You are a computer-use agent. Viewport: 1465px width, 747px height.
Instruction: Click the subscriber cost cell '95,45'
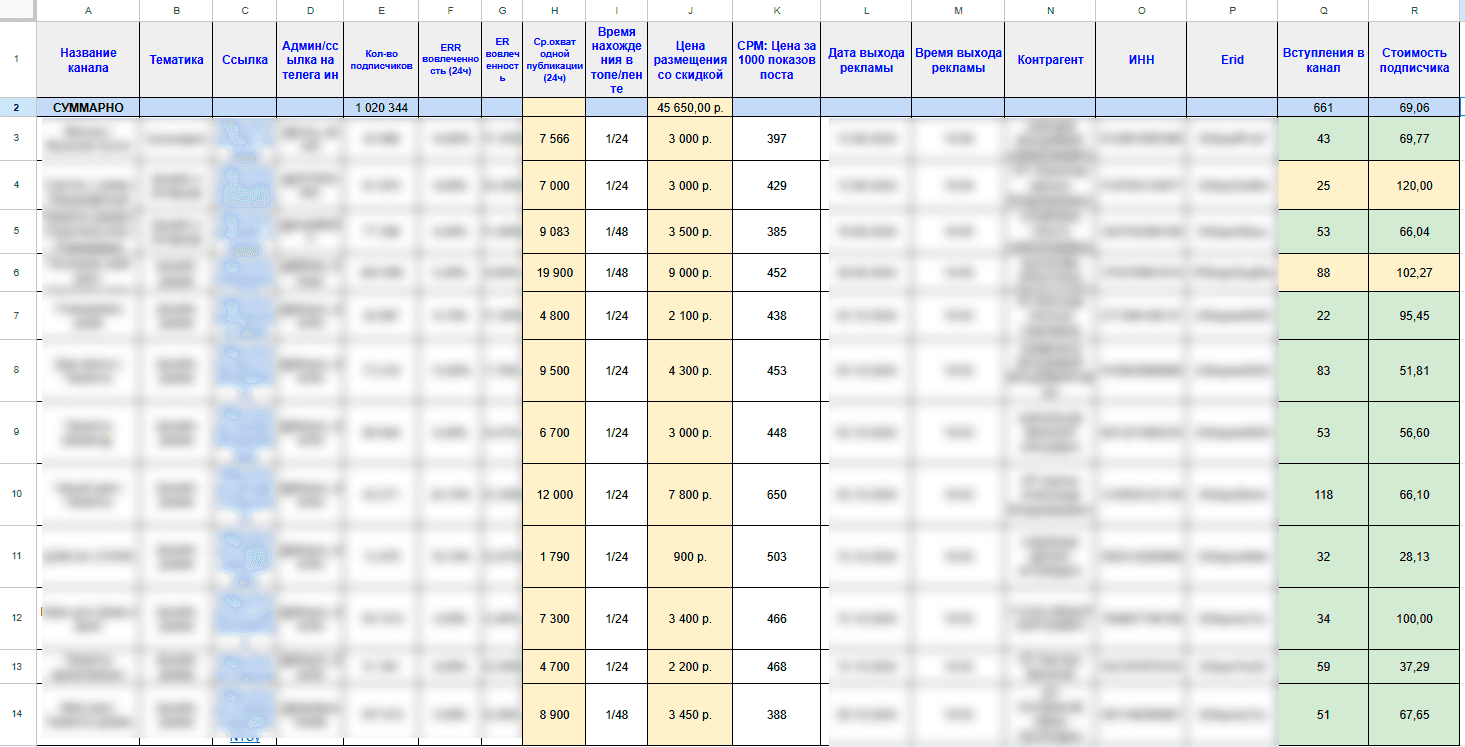(1414, 316)
